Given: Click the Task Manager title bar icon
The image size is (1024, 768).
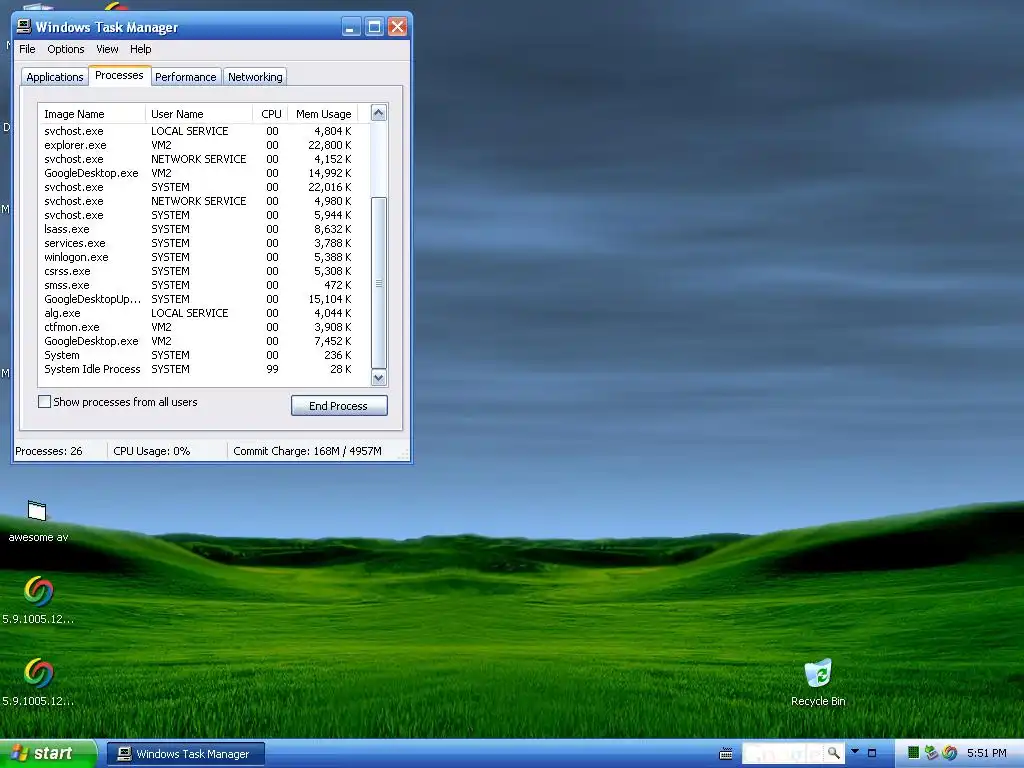Looking at the screenshot, I should tap(24, 26).
